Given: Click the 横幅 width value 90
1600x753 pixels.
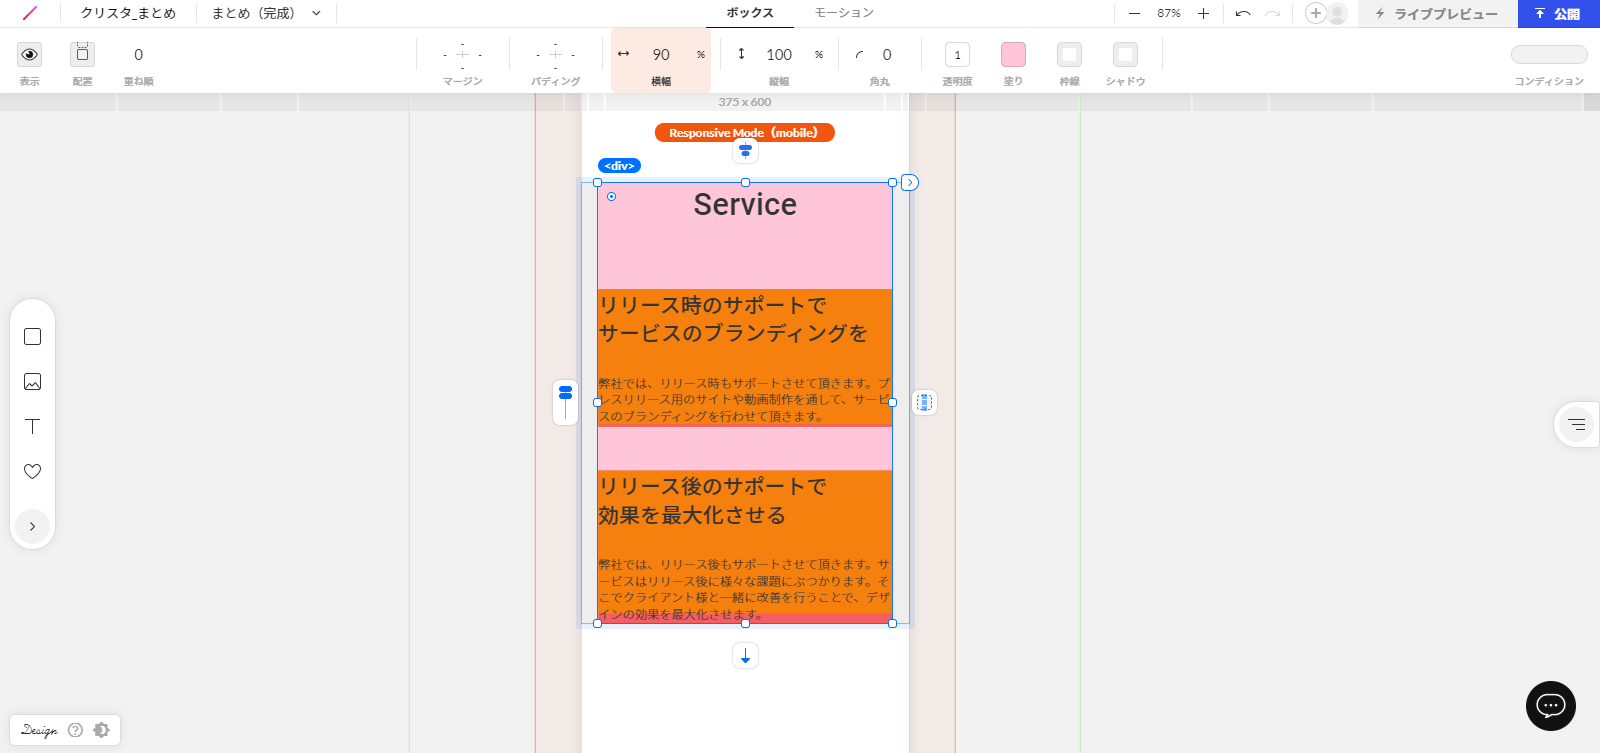Looking at the screenshot, I should point(661,54).
